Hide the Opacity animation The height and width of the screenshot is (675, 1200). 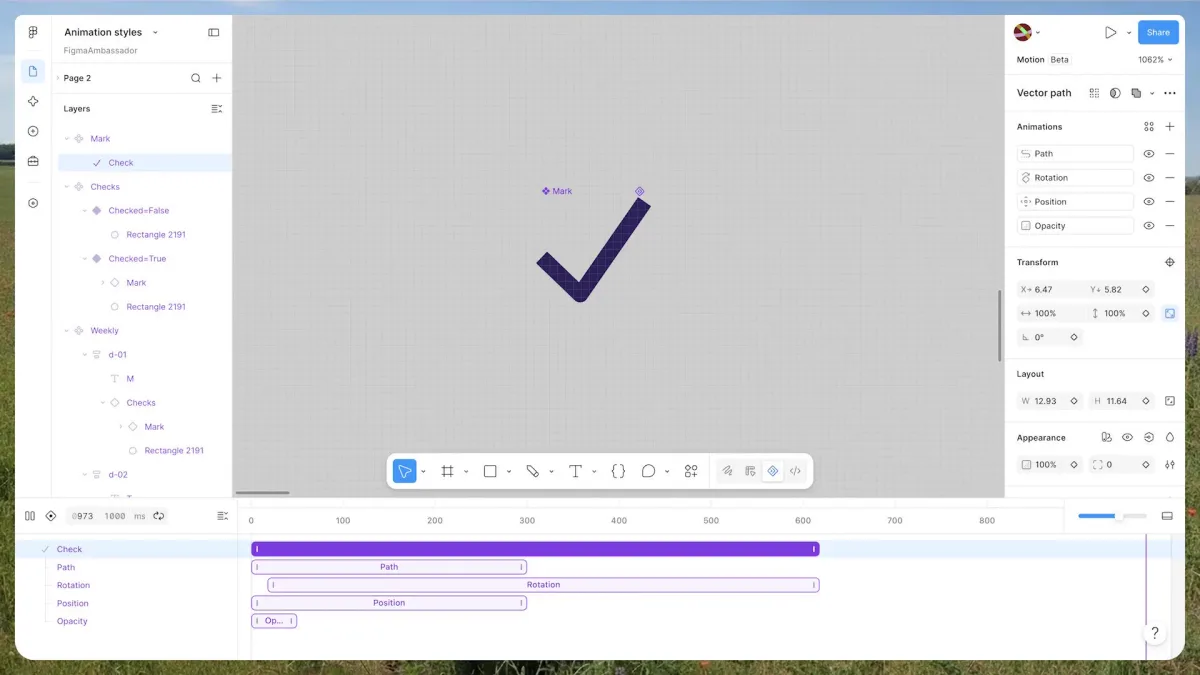(x=1149, y=226)
